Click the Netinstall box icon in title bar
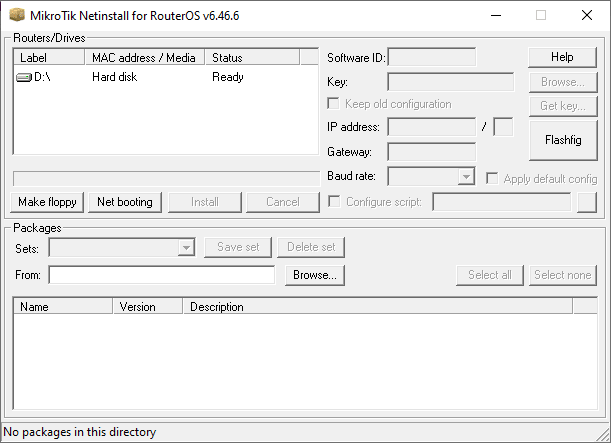Screen dimensions: 611x443 (x=17, y=15)
